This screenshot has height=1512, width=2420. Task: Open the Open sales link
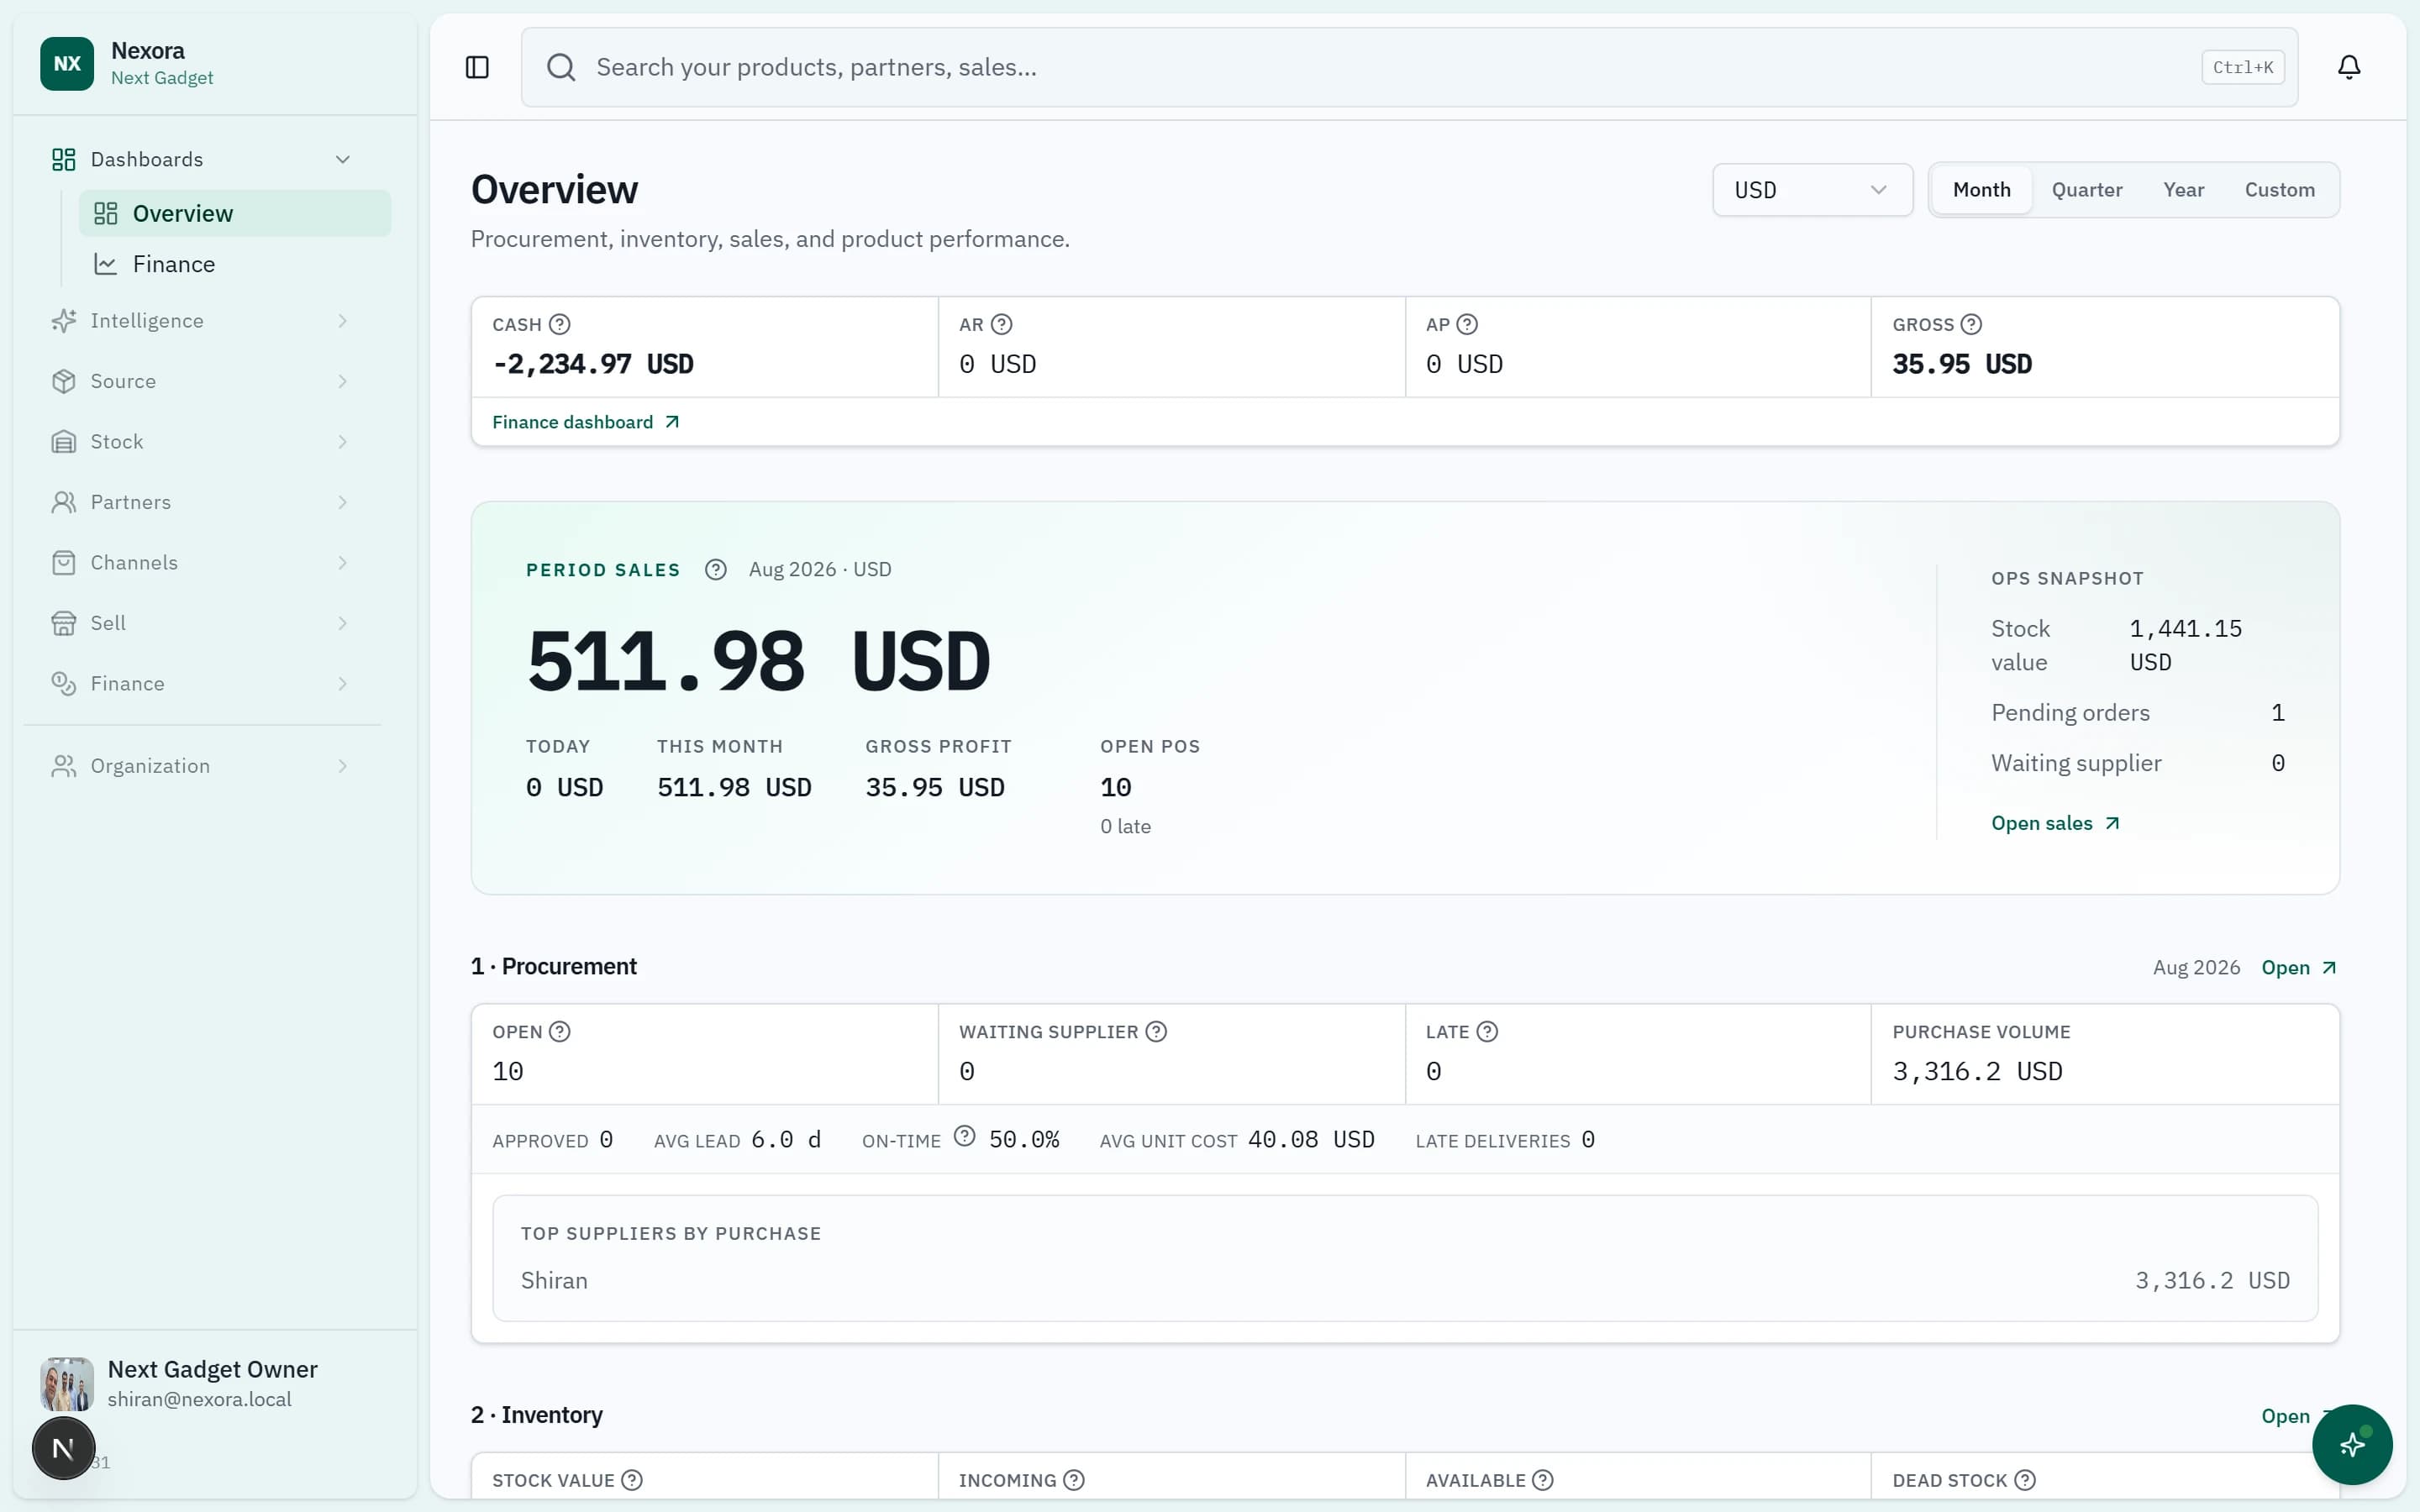(x=2055, y=823)
